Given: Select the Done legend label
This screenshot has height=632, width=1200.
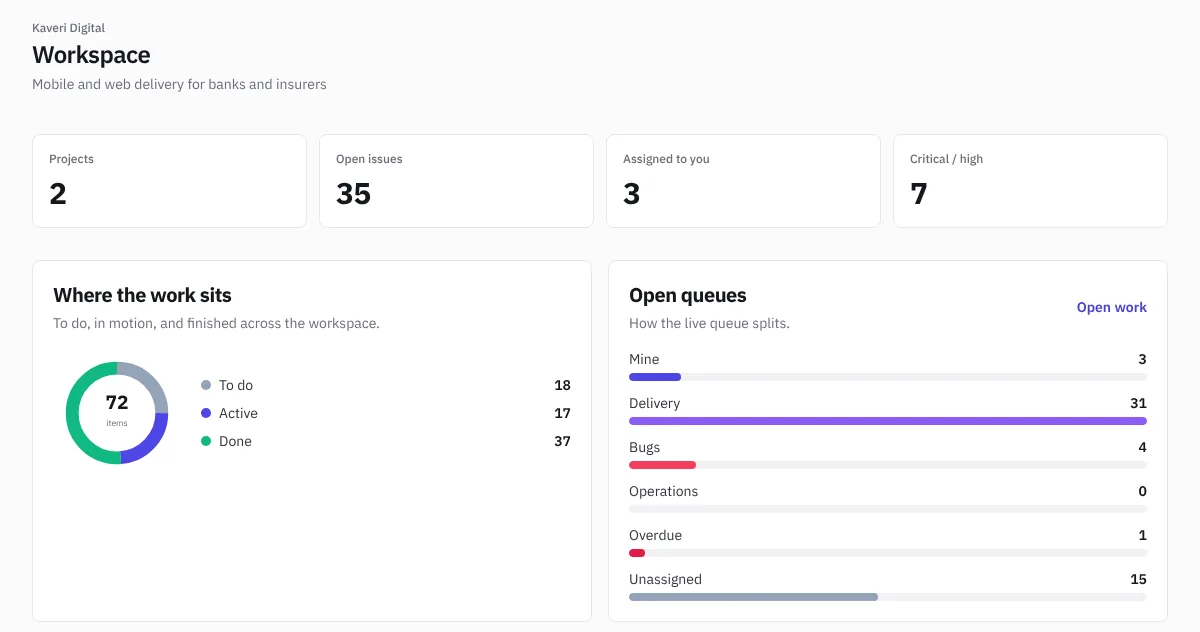Looking at the screenshot, I should coord(235,441).
